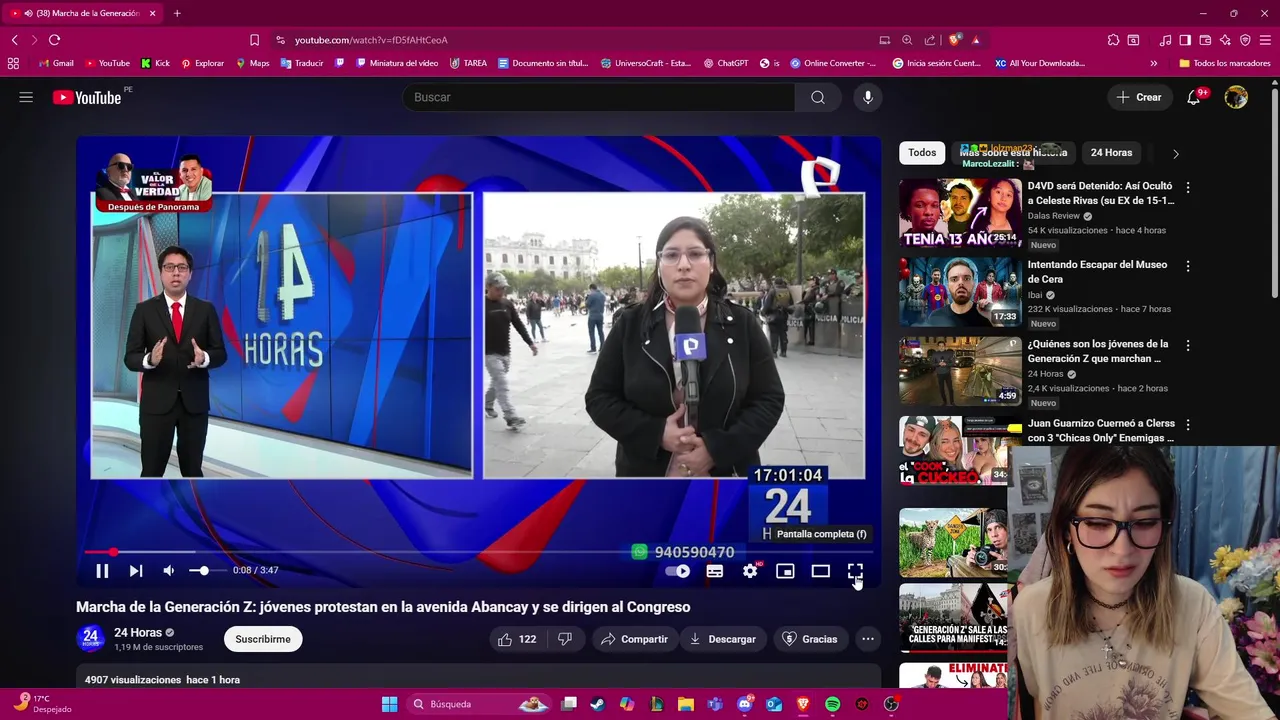Enter full screen with Pantalla completa icon

pyautogui.click(x=855, y=571)
